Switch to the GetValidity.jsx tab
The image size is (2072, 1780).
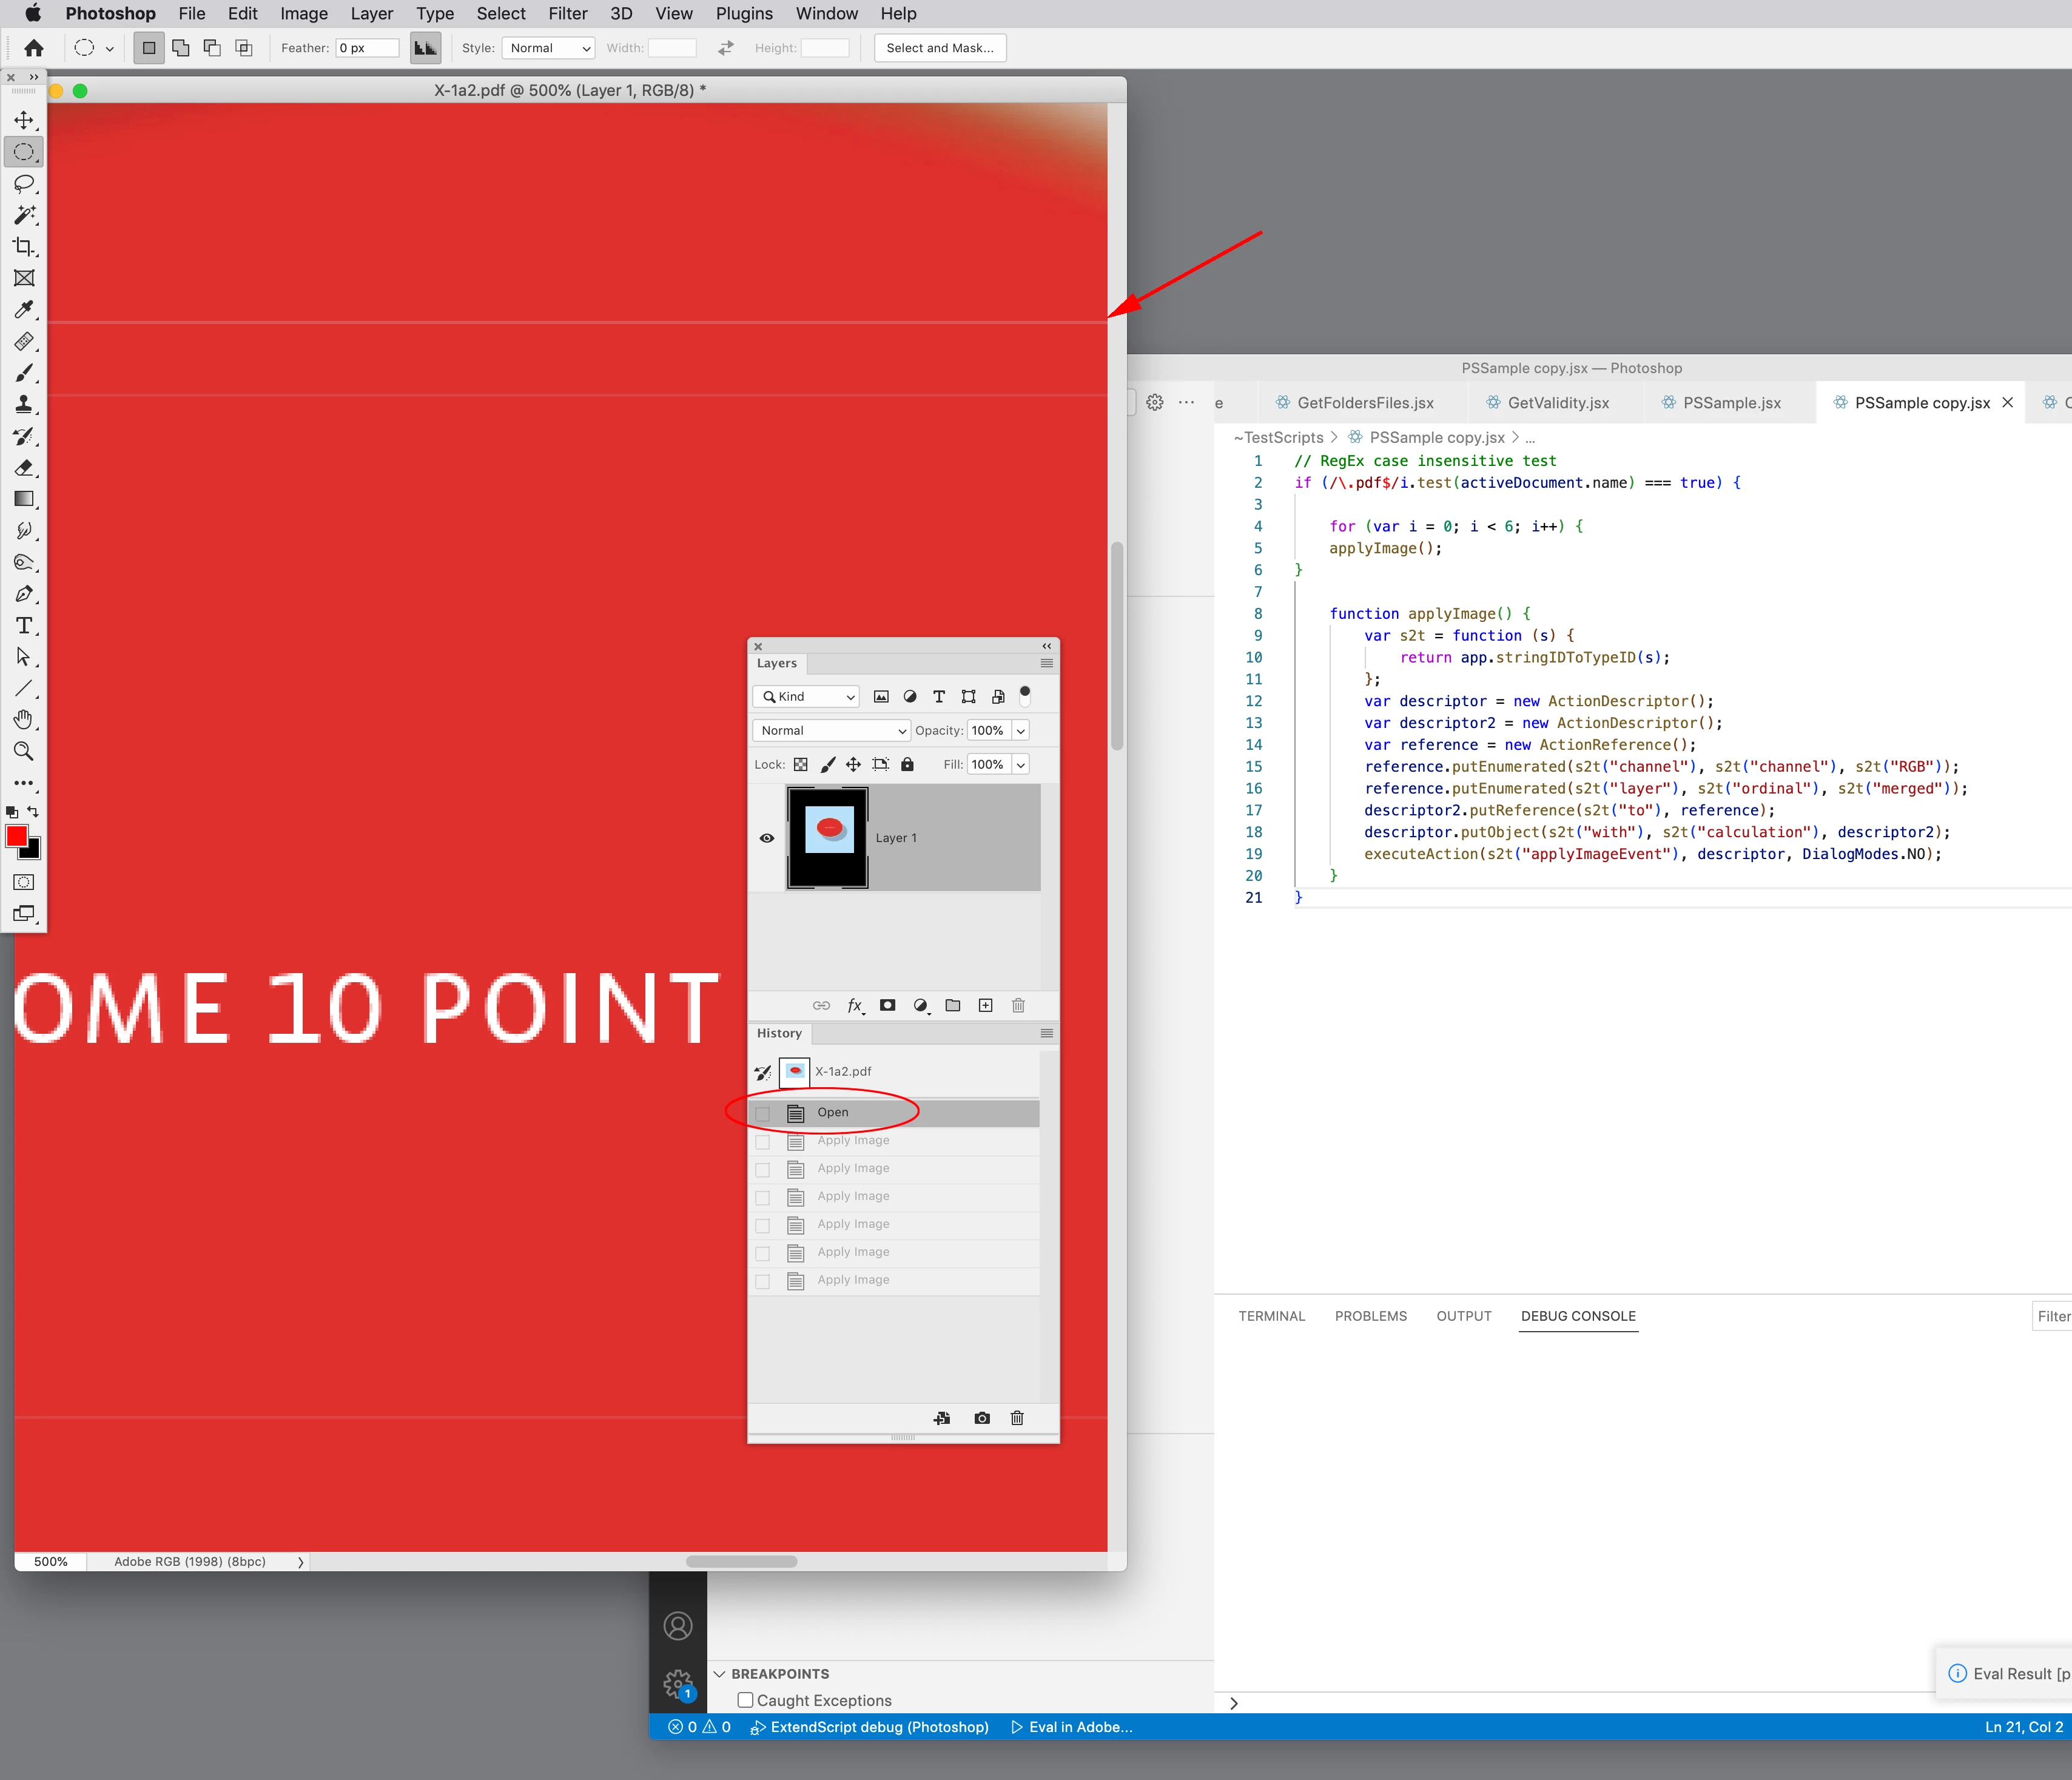[x=1557, y=403]
